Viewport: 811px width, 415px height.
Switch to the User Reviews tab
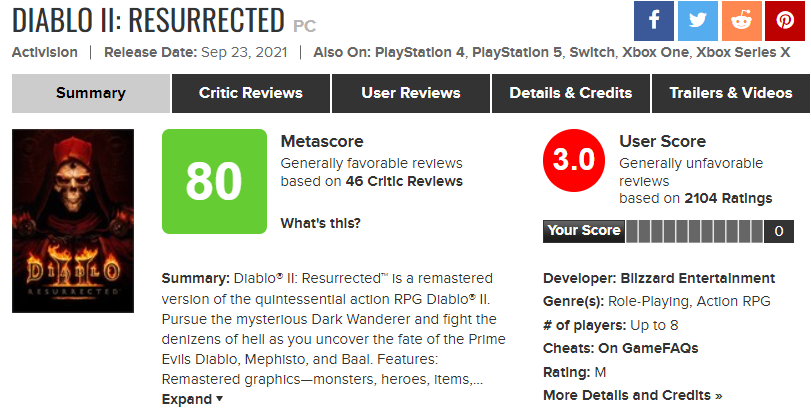pos(410,93)
